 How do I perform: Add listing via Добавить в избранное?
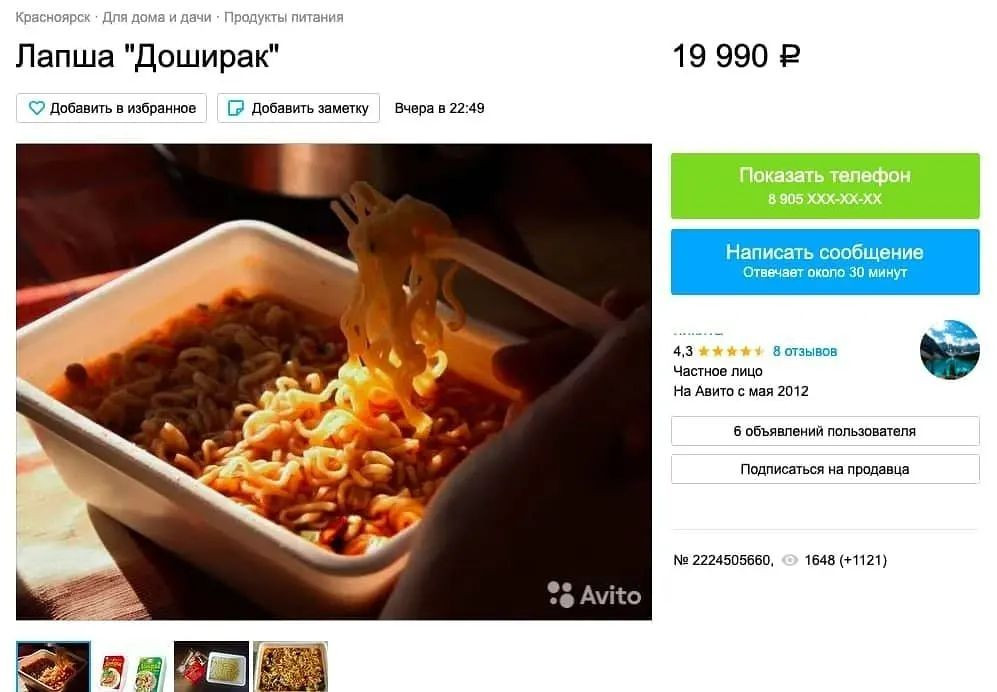tap(111, 108)
